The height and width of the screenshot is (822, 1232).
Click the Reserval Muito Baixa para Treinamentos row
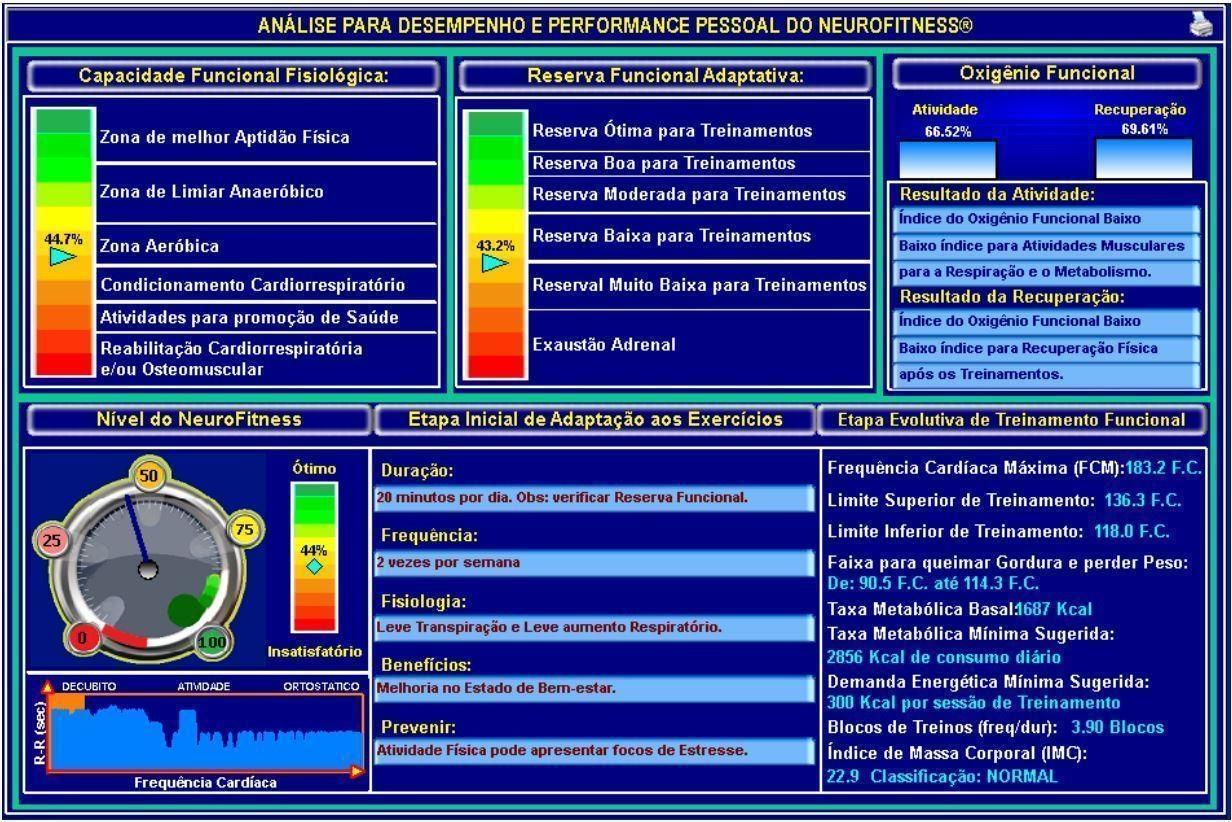tap(700, 285)
